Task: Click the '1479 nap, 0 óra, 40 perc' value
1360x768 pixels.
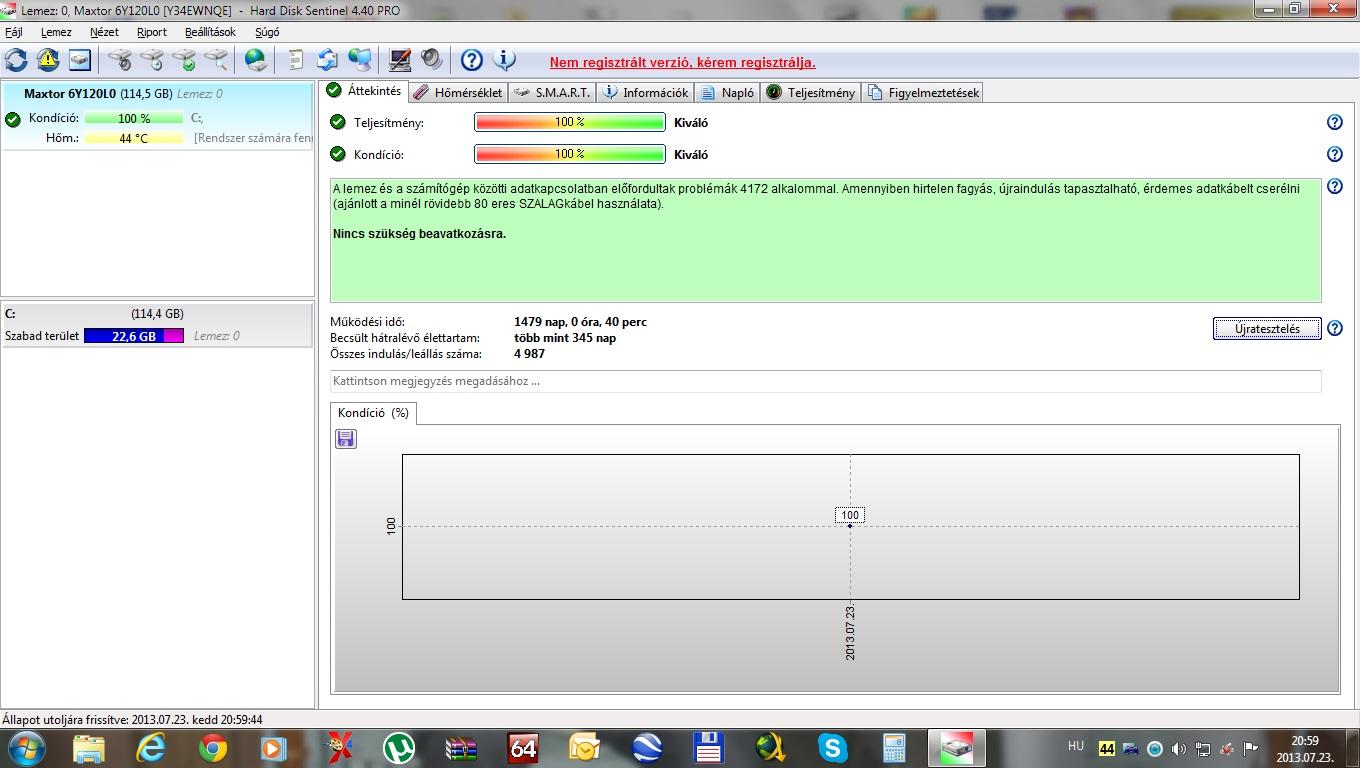Action: pyautogui.click(x=580, y=322)
